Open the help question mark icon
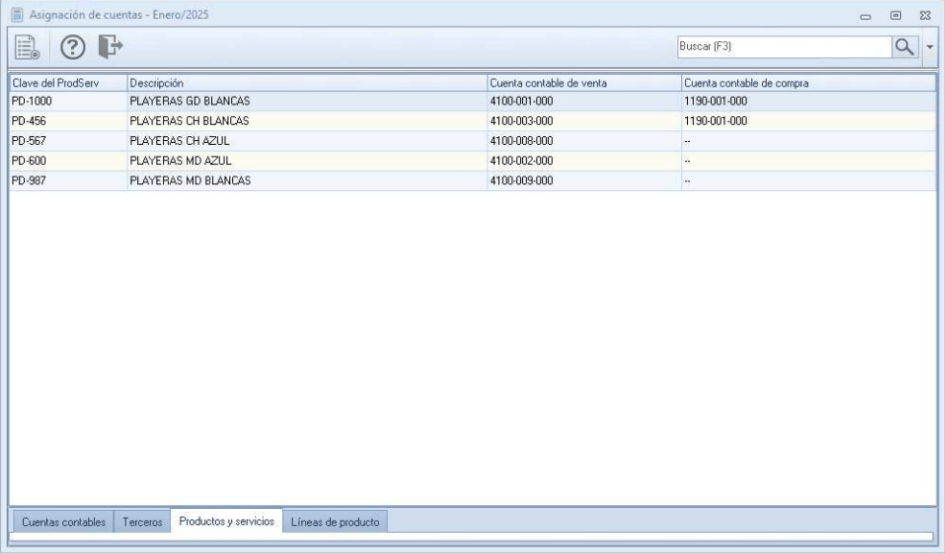Screen dimensions: 945x554 click(x=73, y=47)
